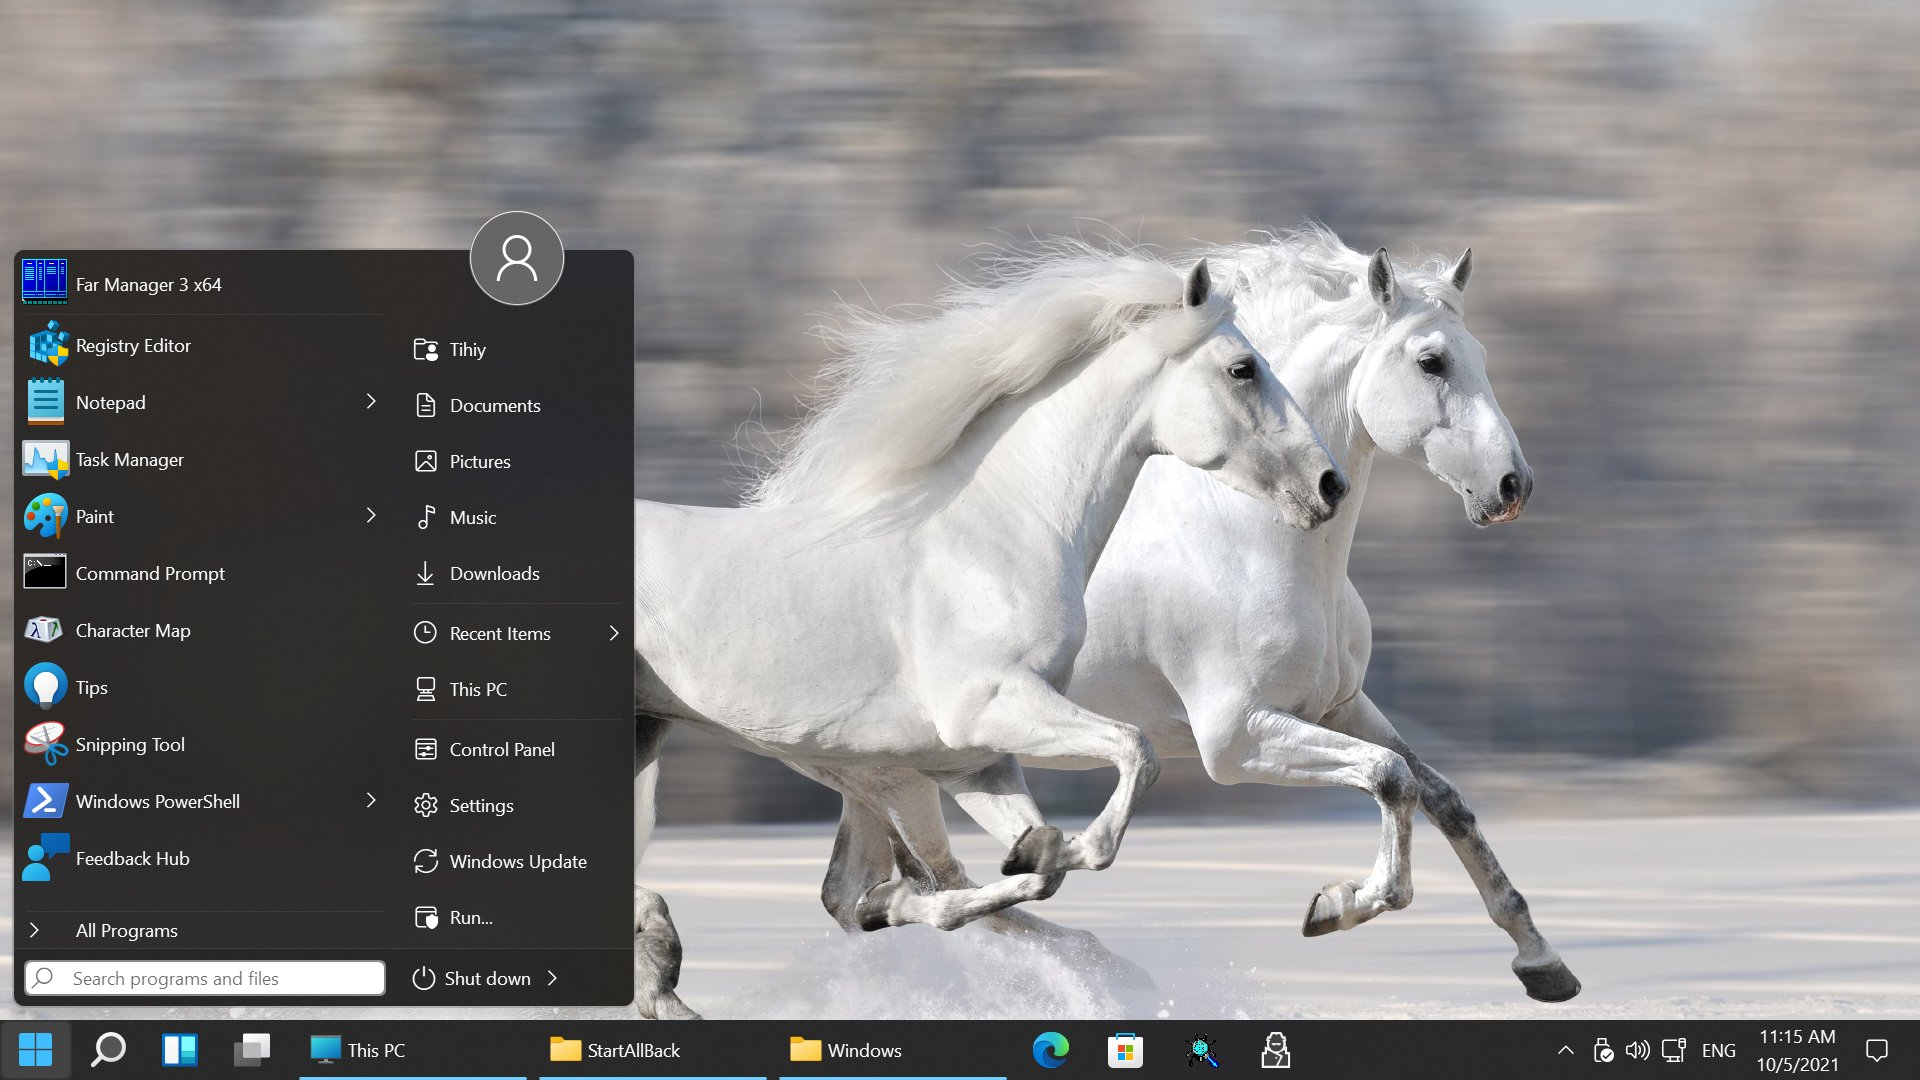
Task: Navigate to This PC
Action: [x=477, y=688]
